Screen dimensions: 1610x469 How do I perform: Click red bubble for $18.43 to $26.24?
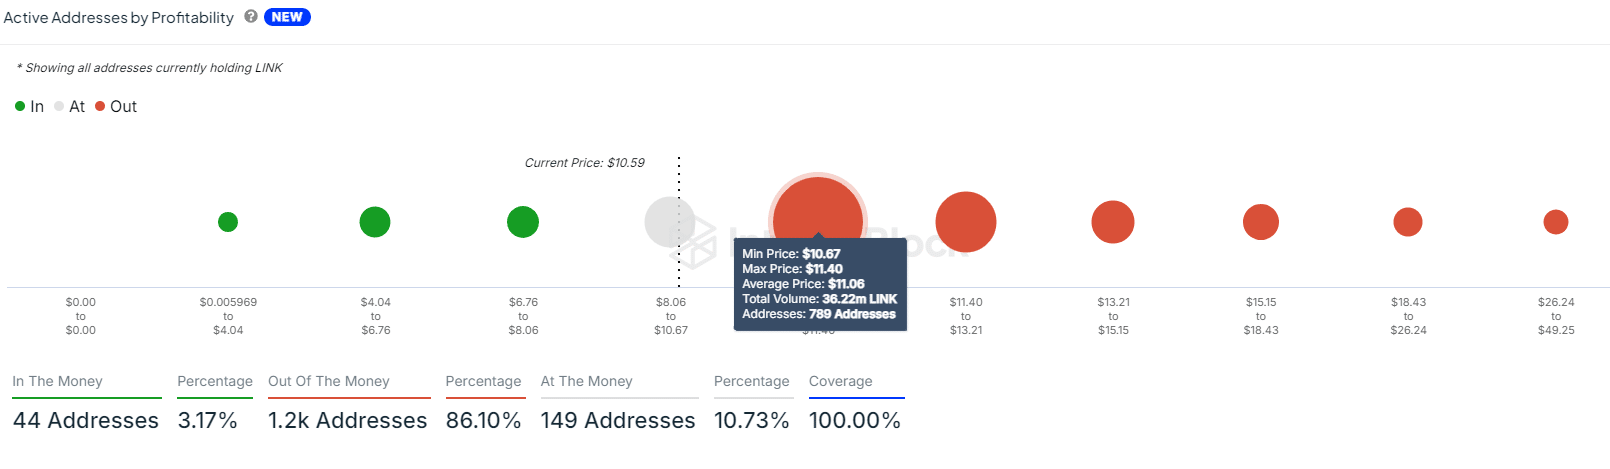coord(1408,222)
